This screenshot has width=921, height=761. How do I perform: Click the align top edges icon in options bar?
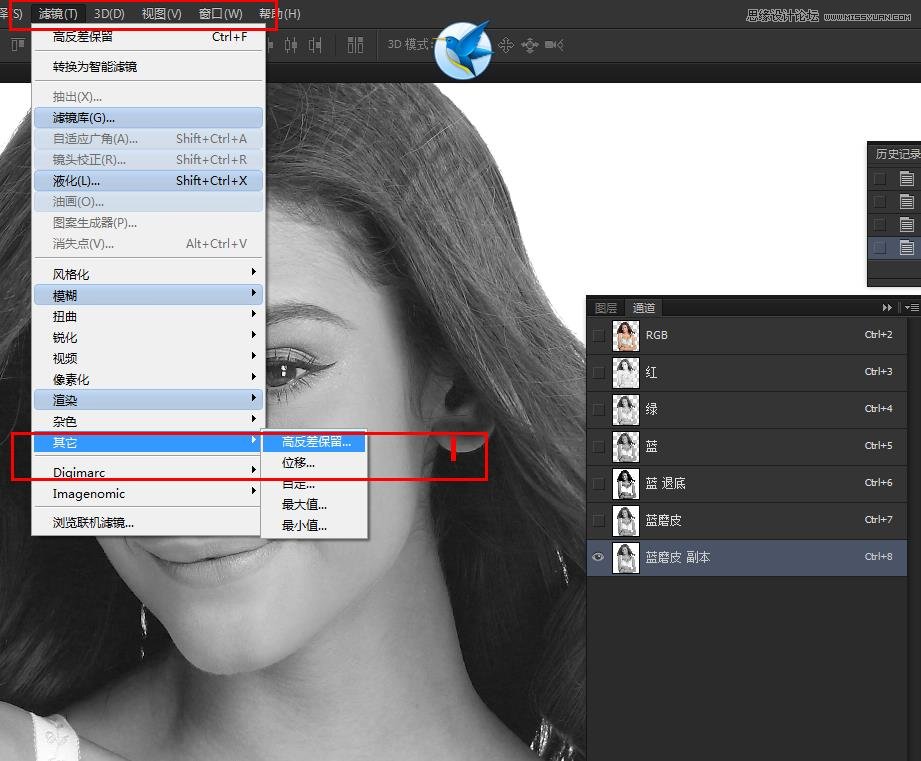click(18, 45)
